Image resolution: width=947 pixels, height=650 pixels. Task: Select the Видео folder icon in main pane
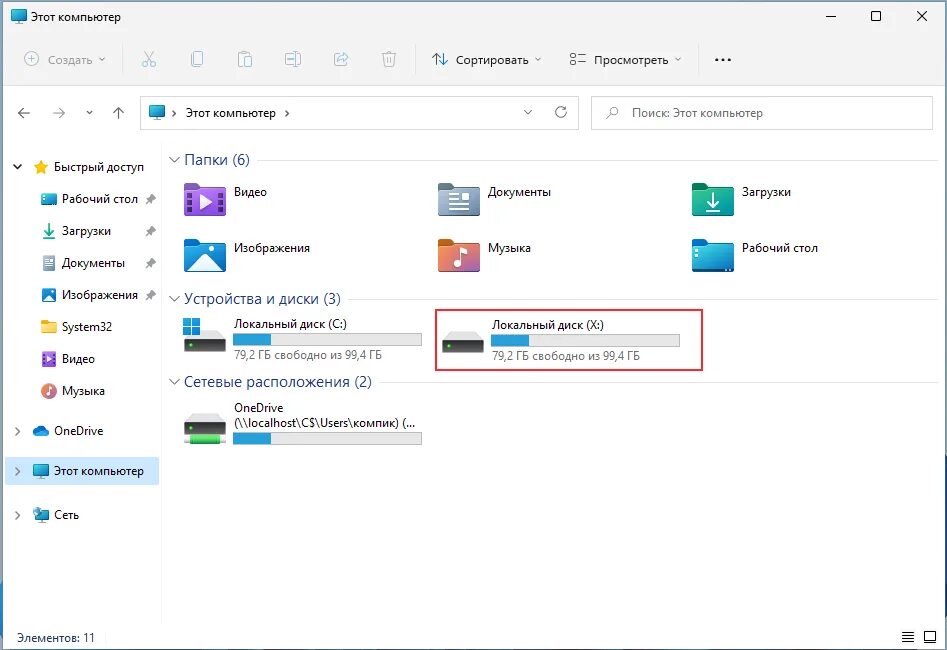point(205,199)
